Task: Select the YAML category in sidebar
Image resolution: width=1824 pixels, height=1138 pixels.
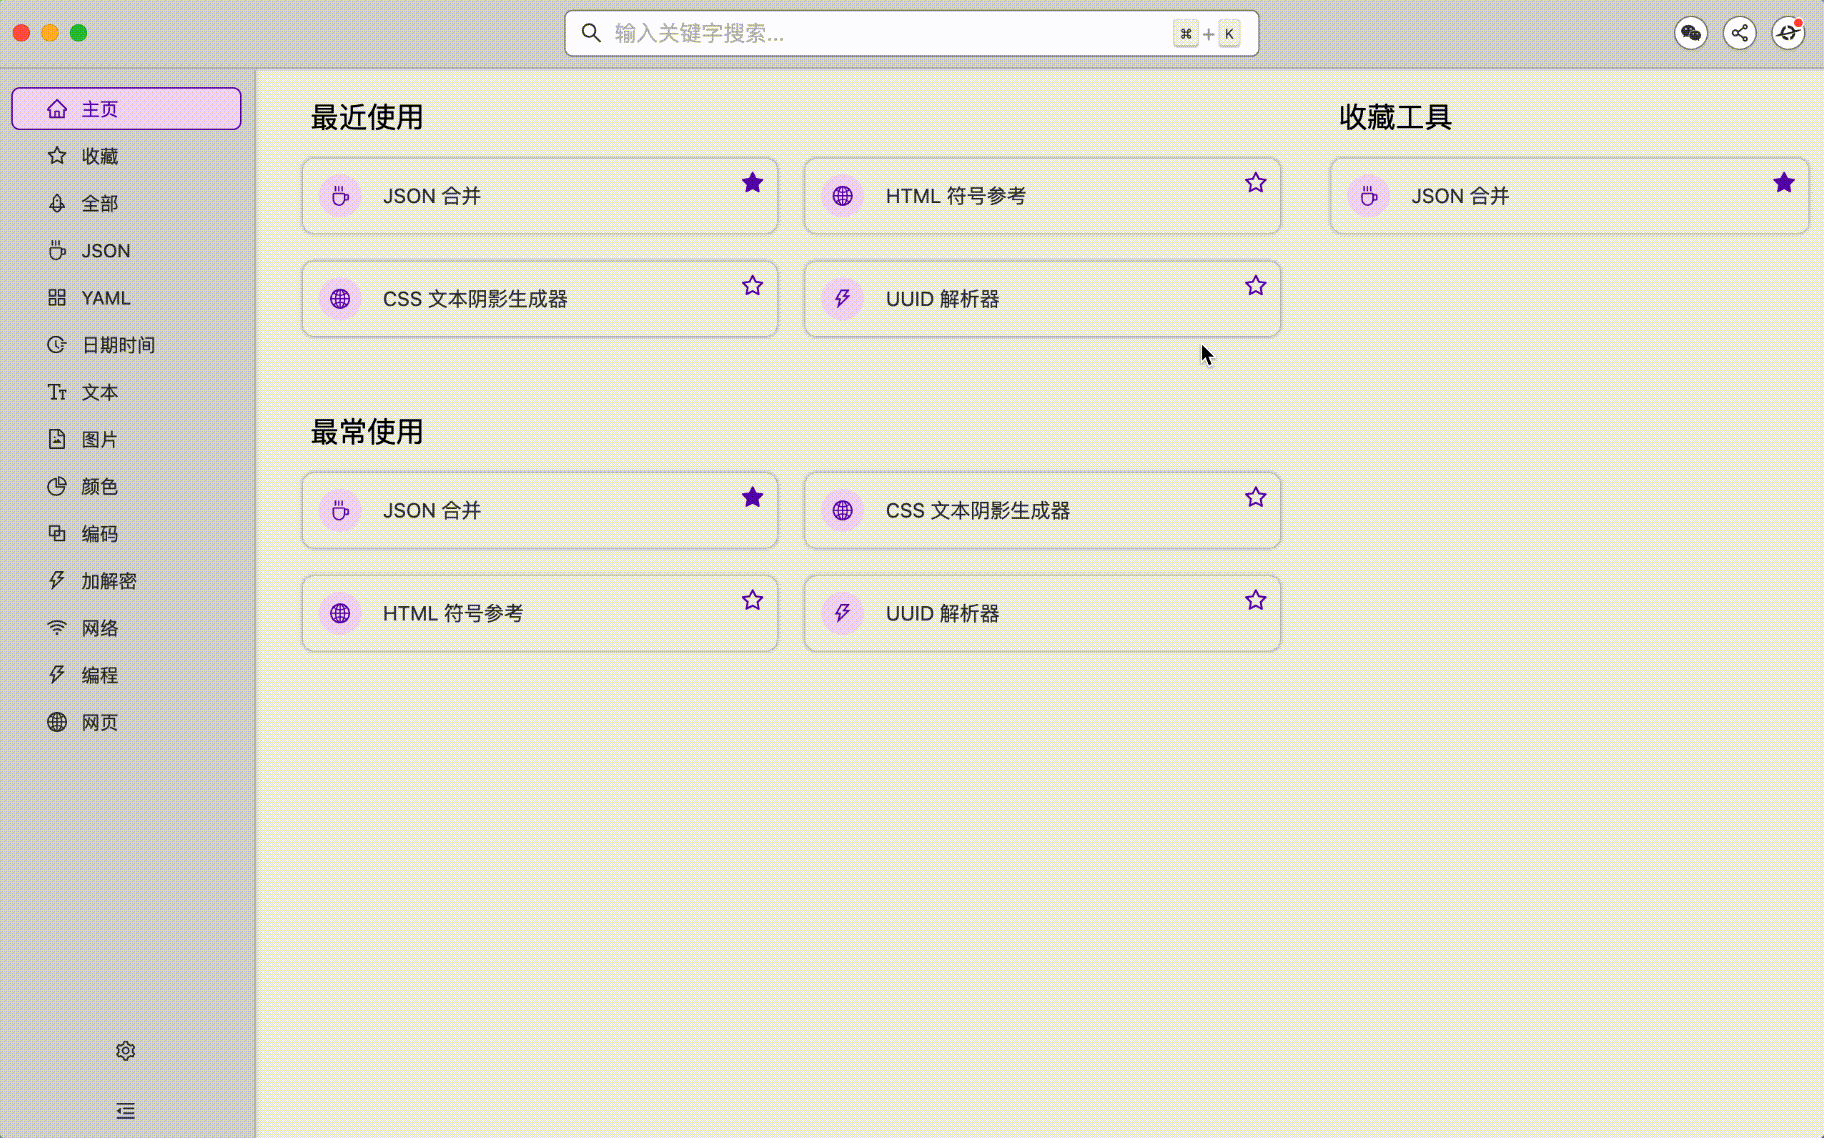Action: click(x=126, y=297)
